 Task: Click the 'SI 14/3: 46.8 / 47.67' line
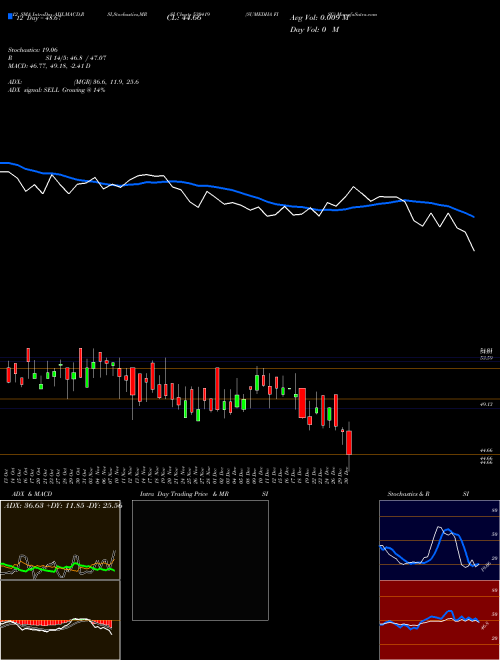pos(76,58)
